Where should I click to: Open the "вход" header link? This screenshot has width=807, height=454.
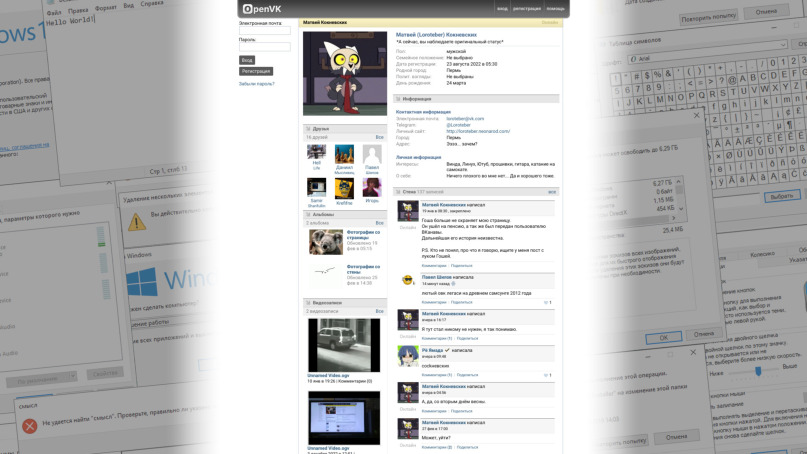click(x=502, y=9)
